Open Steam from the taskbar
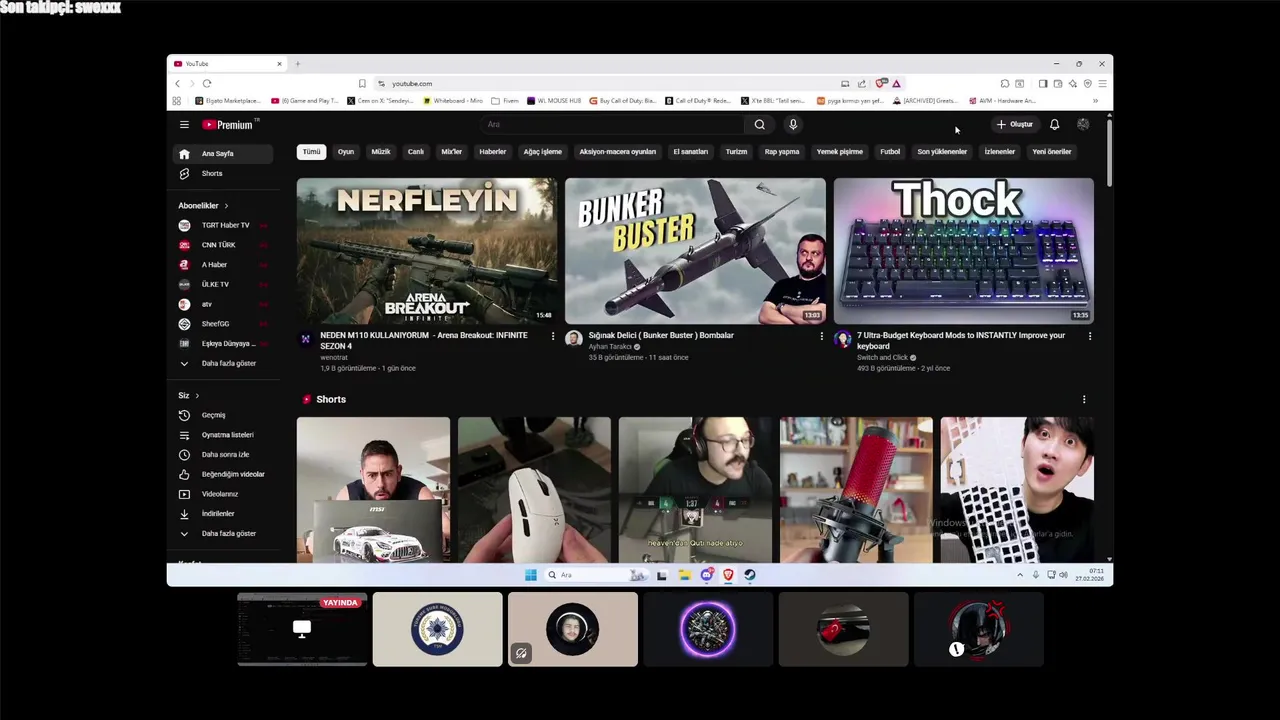 [x=750, y=575]
